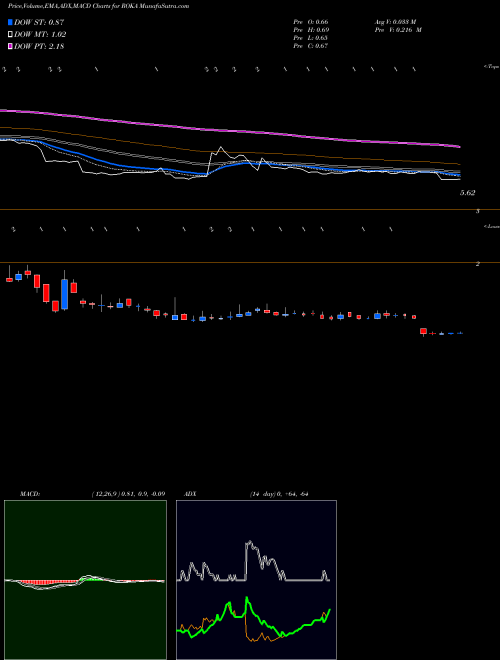Image resolution: width=500 pixels, height=660 pixels.
Task: Select the 'DOW MT: 1.02' legend text
Action: pos(40,35)
